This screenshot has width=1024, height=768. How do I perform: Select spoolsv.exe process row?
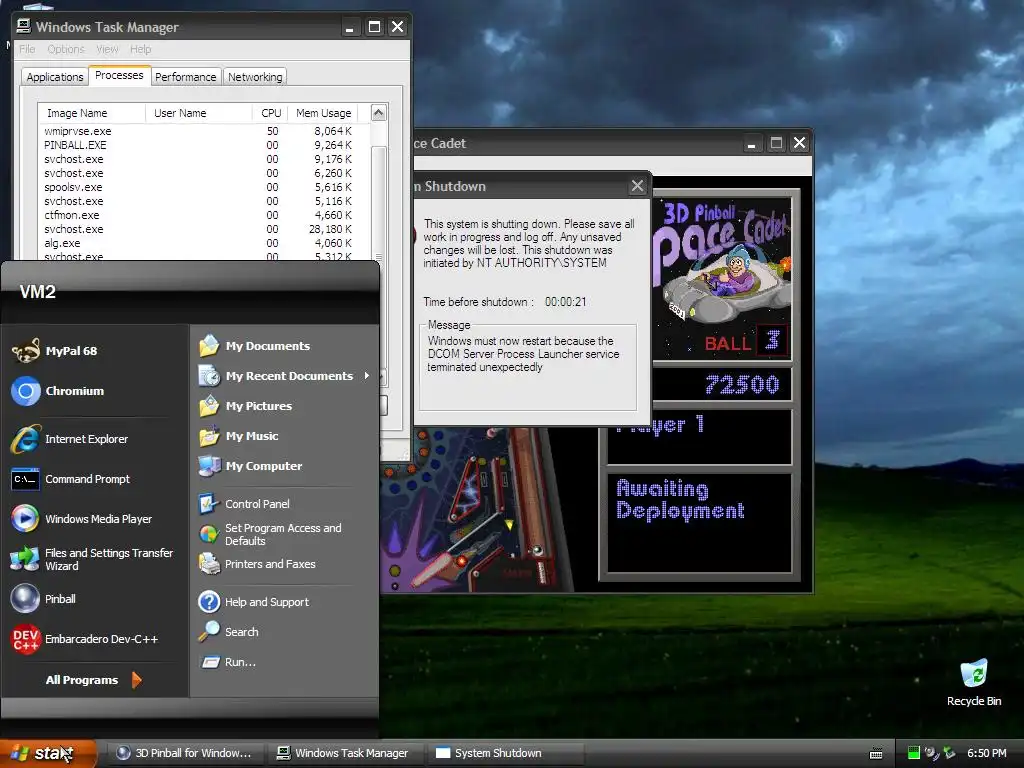coord(204,187)
